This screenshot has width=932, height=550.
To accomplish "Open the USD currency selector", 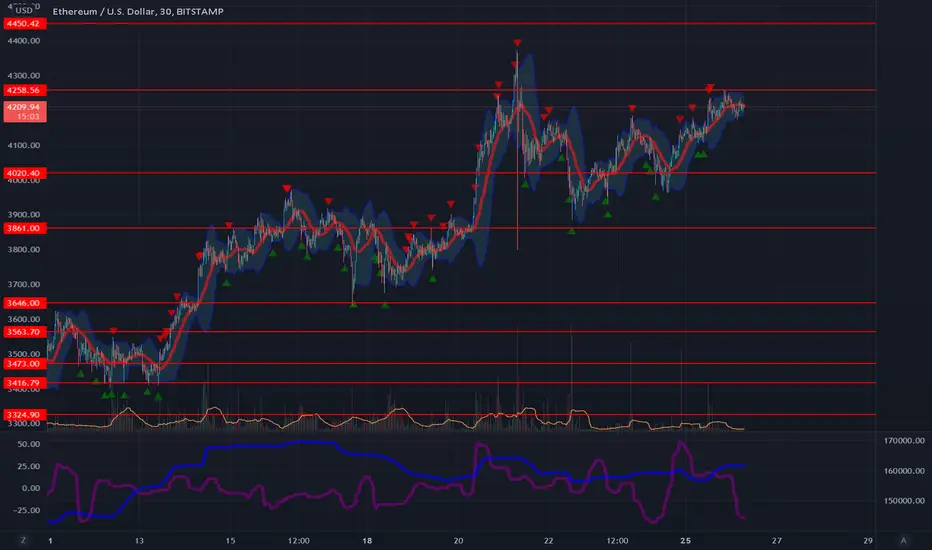I will [24, 10].
